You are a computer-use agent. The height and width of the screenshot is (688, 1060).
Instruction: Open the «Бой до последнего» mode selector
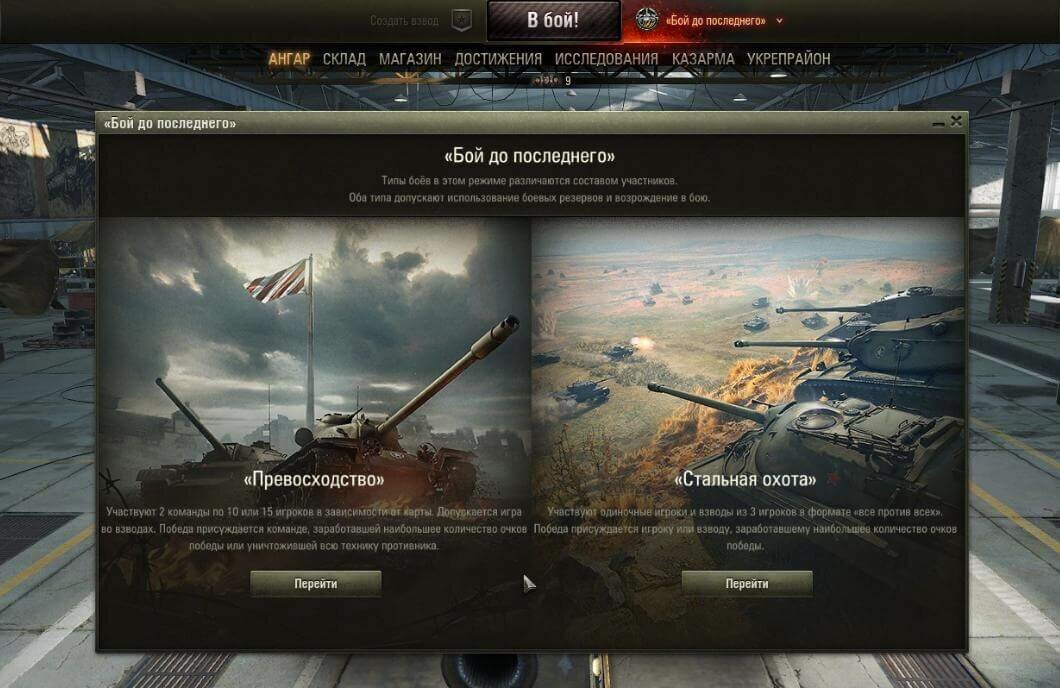(x=715, y=21)
